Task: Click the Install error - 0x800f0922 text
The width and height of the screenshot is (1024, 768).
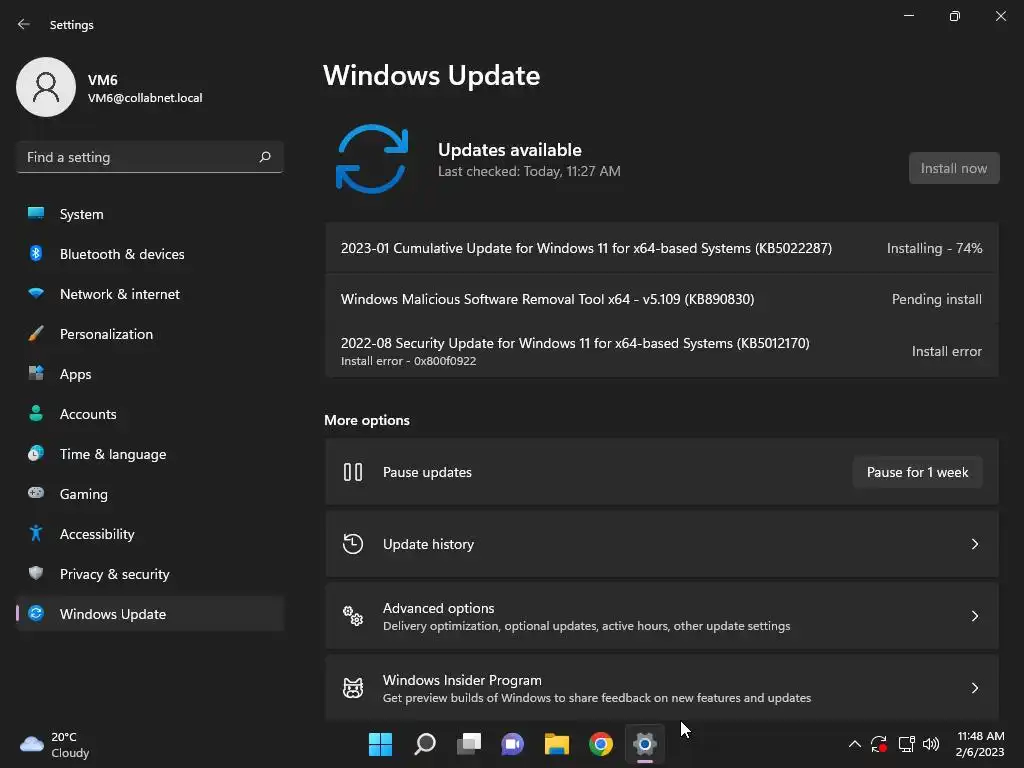Action: (408, 360)
